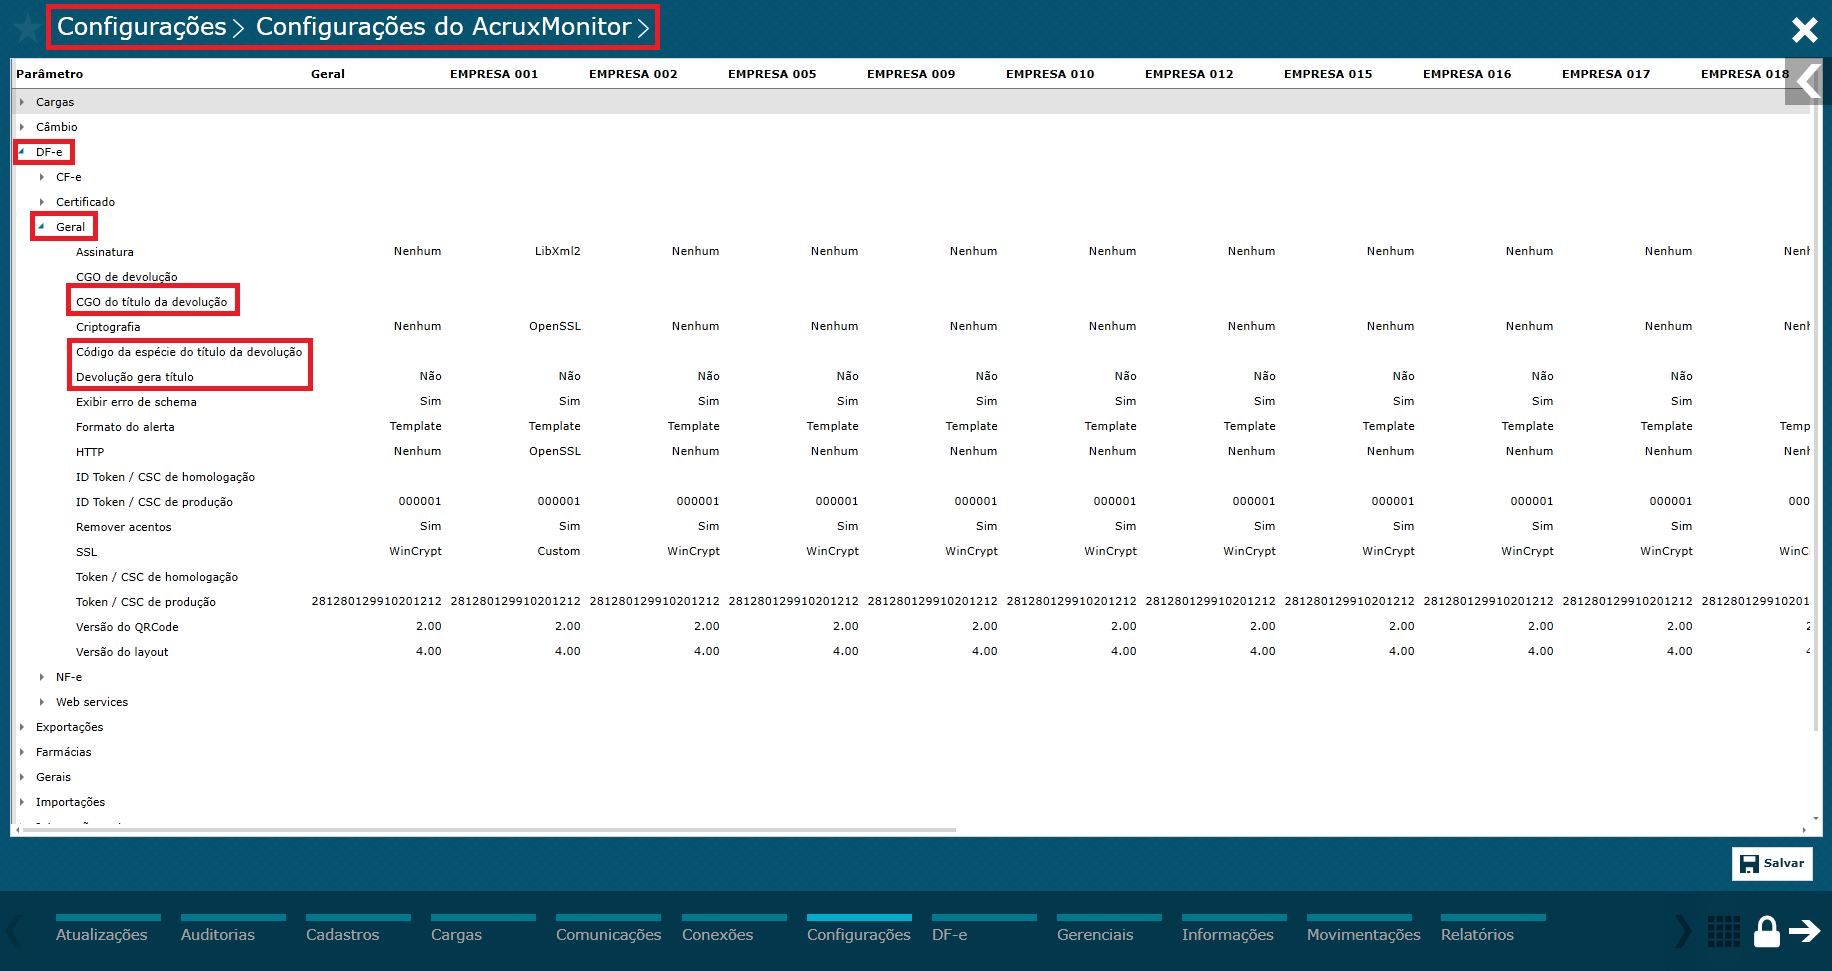Select the SSL parameter row

tap(87, 552)
